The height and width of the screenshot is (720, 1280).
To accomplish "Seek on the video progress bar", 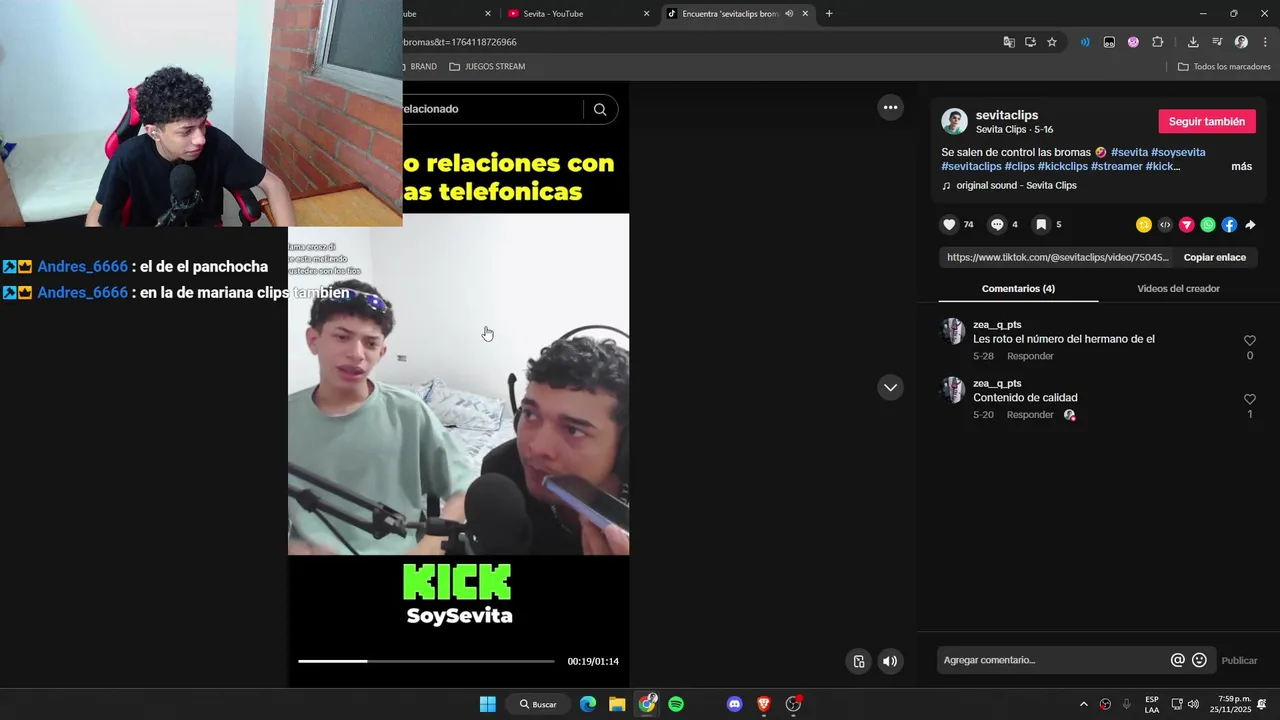I will (426, 661).
